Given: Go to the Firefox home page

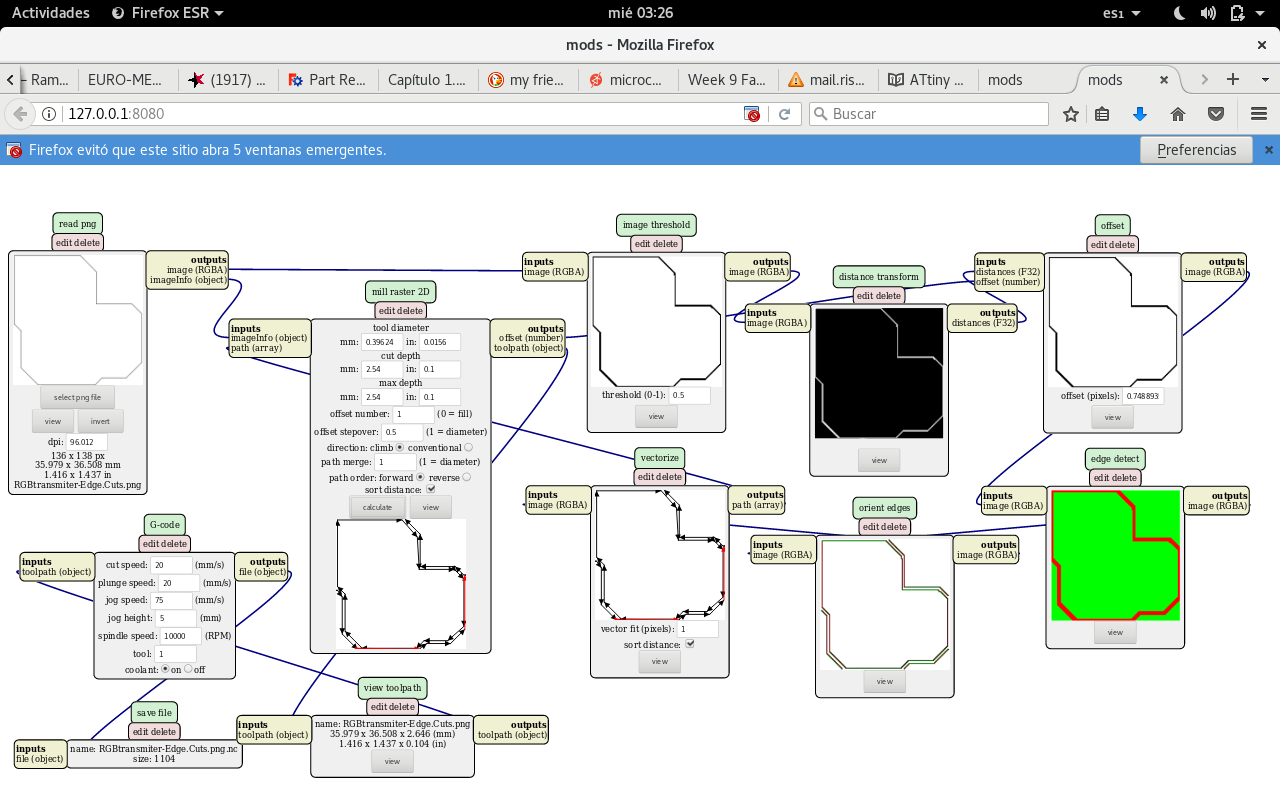Looking at the screenshot, I should (x=1178, y=114).
